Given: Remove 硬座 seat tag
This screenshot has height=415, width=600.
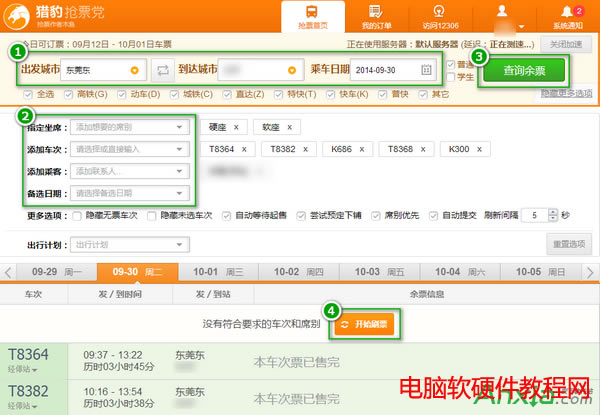Looking at the screenshot, I should (236, 127).
